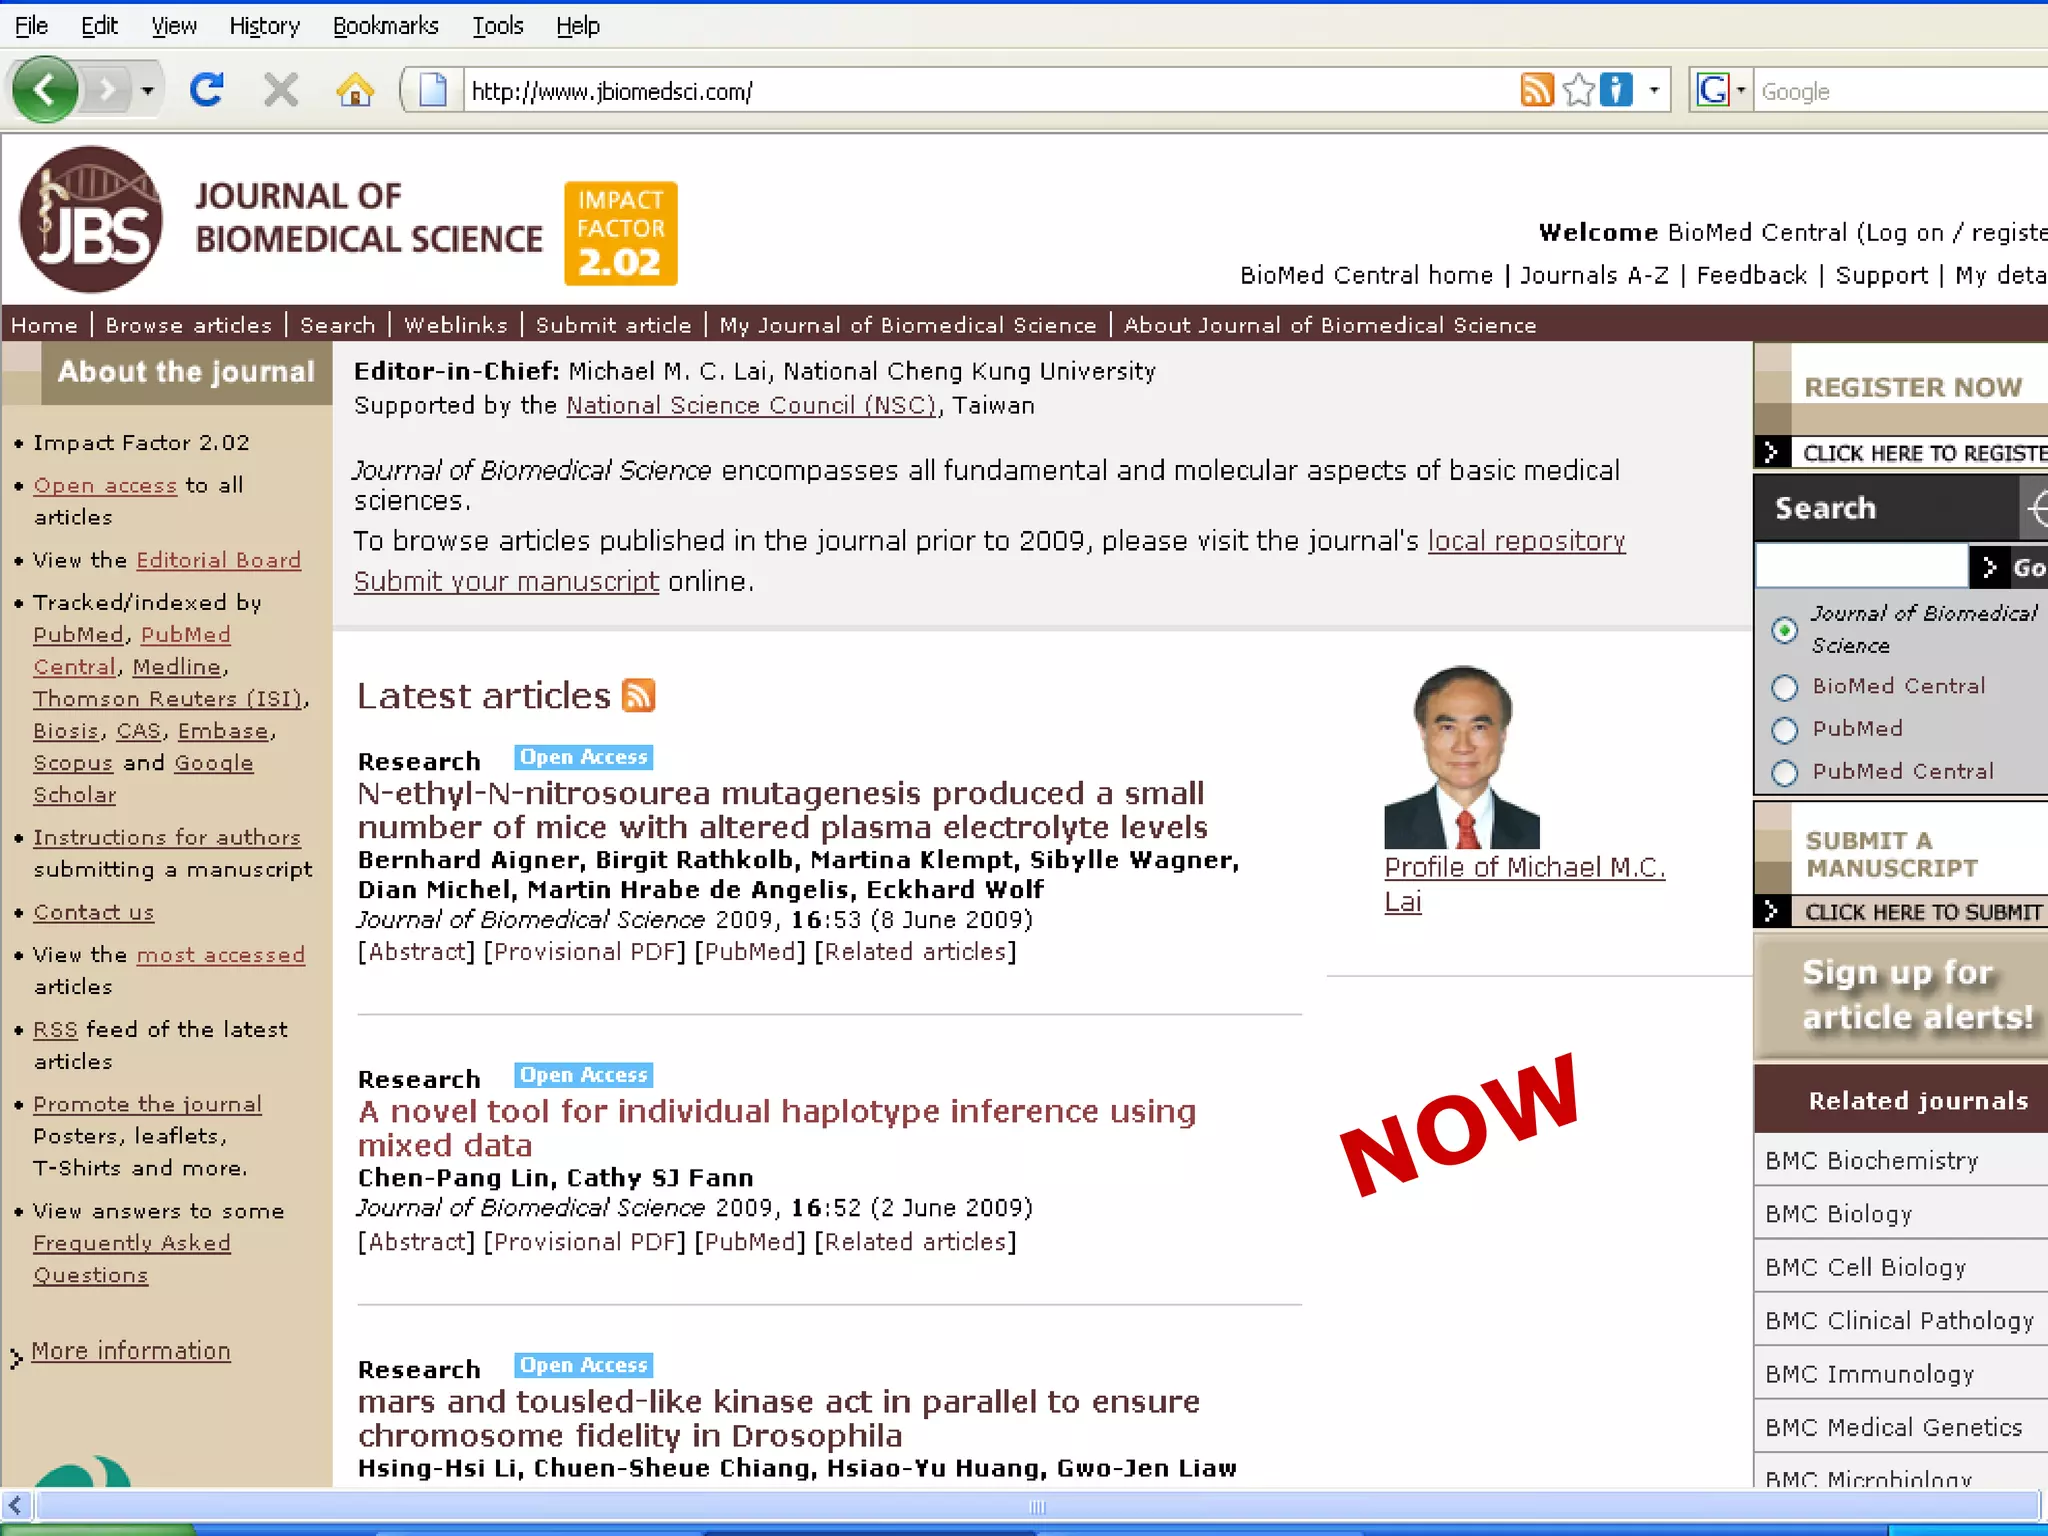Click the browser Back arrow button
Screen dimensions: 2048x1536
click(44, 91)
